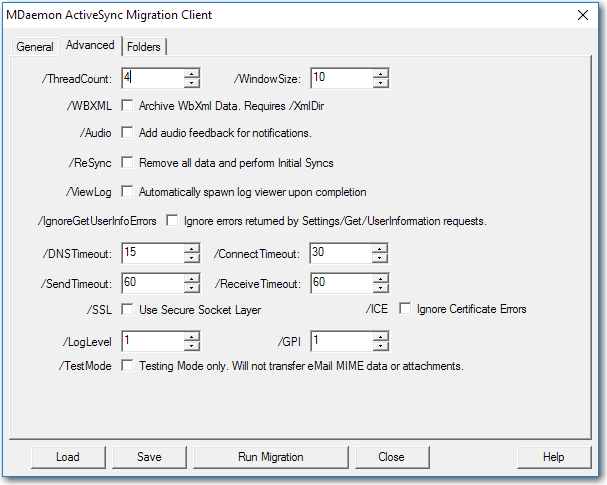Click inside the ThreadCount input field
The height and width of the screenshot is (485, 607).
[152, 78]
